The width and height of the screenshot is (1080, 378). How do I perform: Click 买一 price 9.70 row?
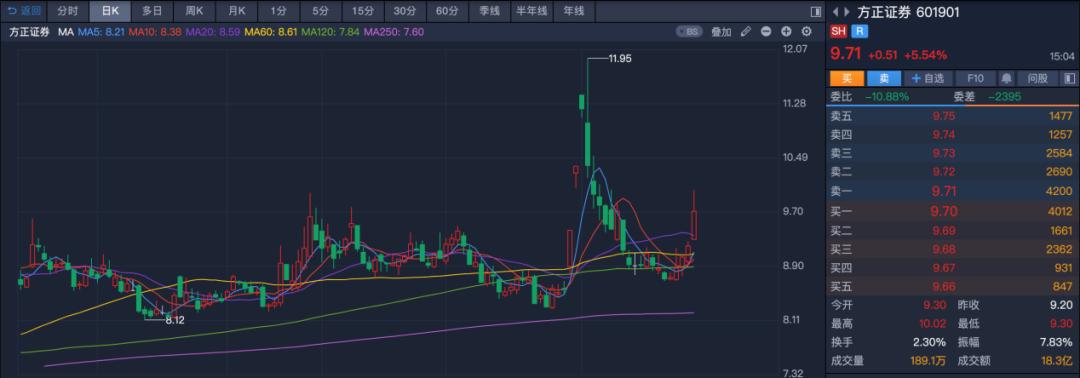pos(953,211)
